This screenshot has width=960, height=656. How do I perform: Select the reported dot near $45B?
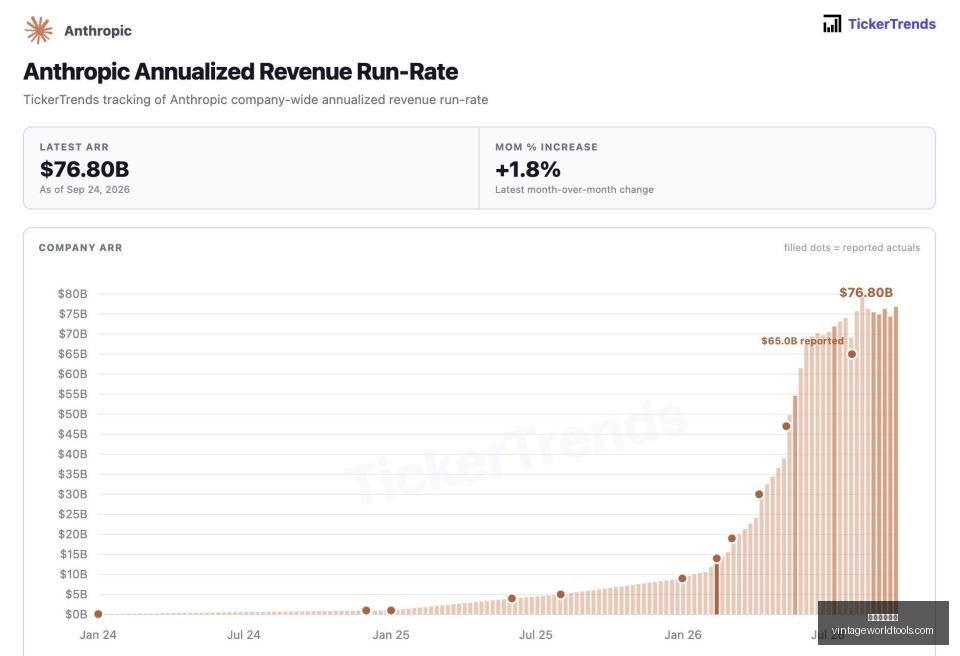[786, 426]
